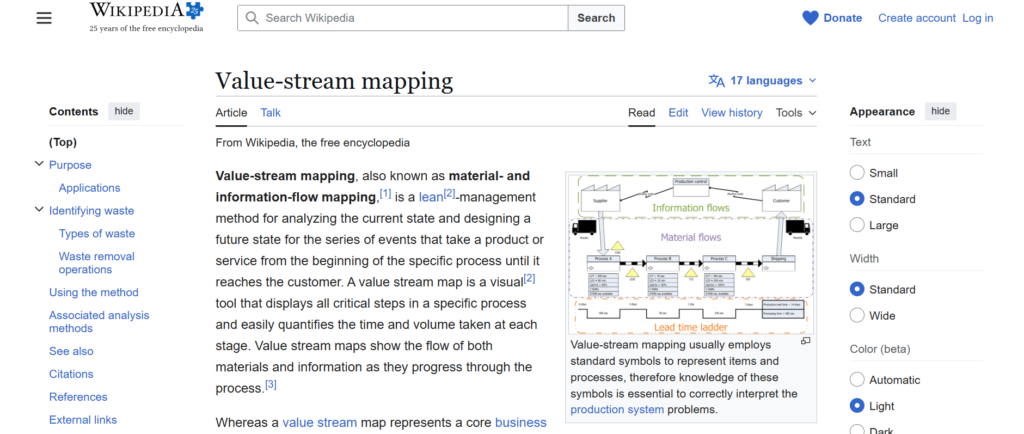Collapse the Identifying waste section chevron
Image resolution: width=1024 pixels, height=434 pixels.
point(39,210)
